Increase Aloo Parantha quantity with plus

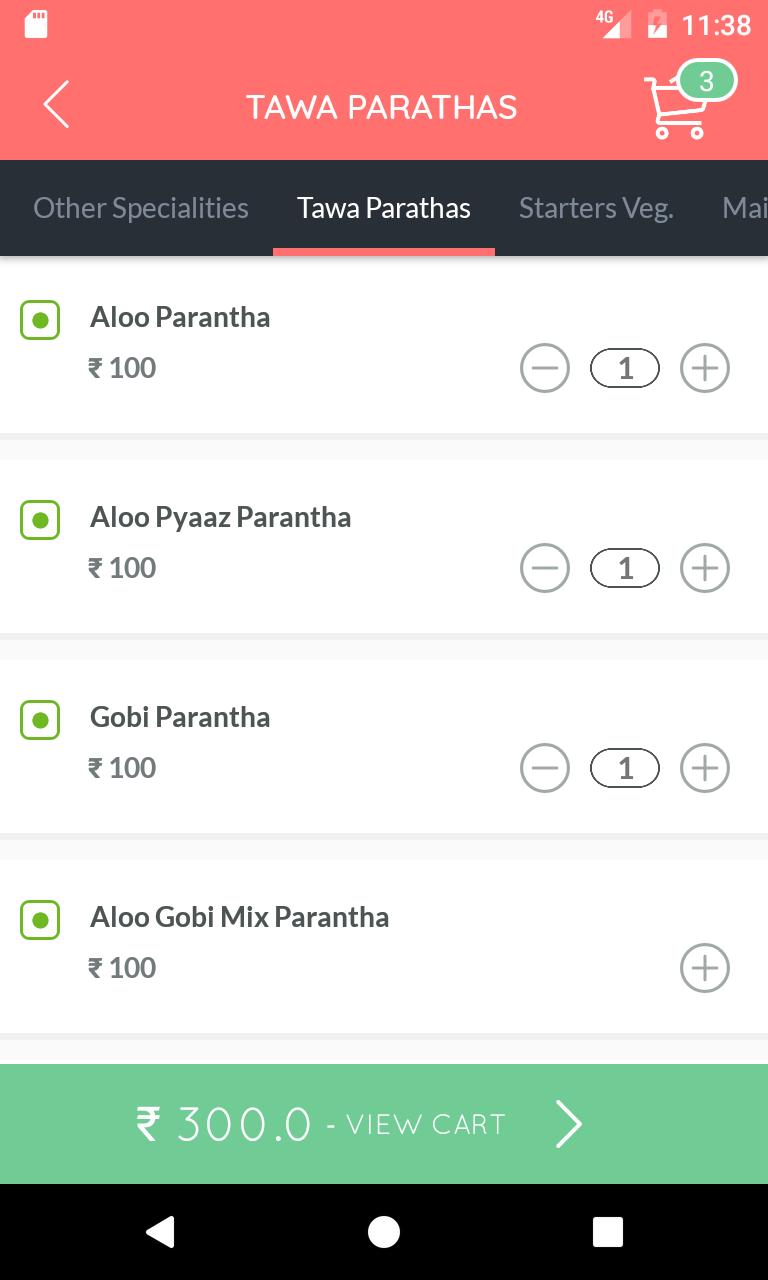point(705,368)
